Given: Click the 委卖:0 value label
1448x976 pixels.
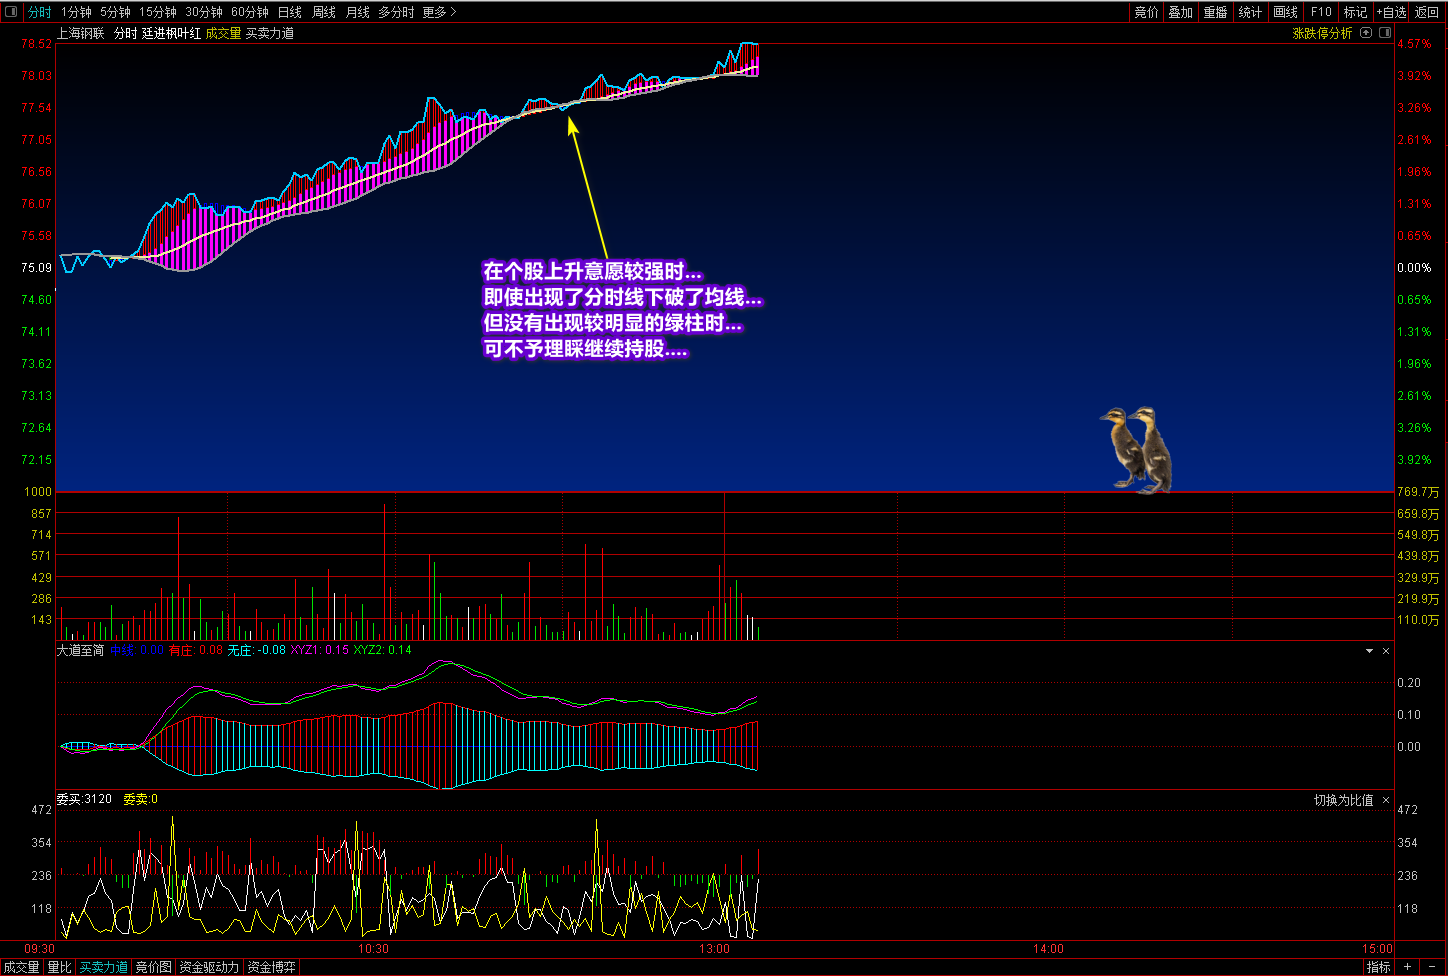Looking at the screenshot, I should click(140, 799).
